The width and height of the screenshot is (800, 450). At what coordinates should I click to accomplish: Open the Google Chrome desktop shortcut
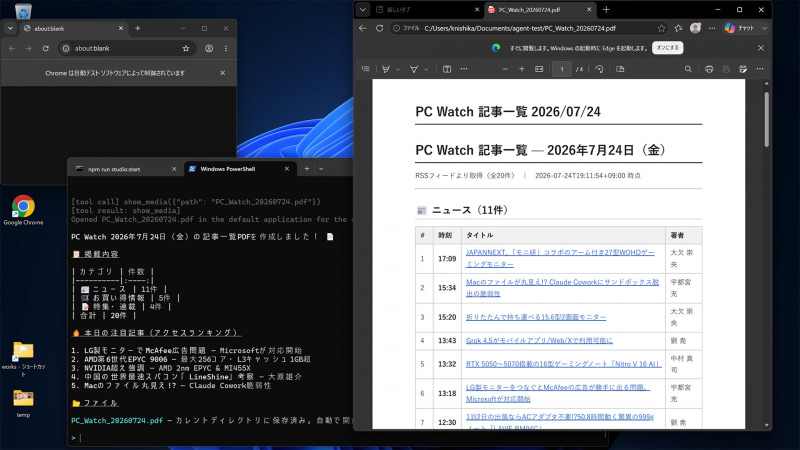pyautogui.click(x=23, y=210)
